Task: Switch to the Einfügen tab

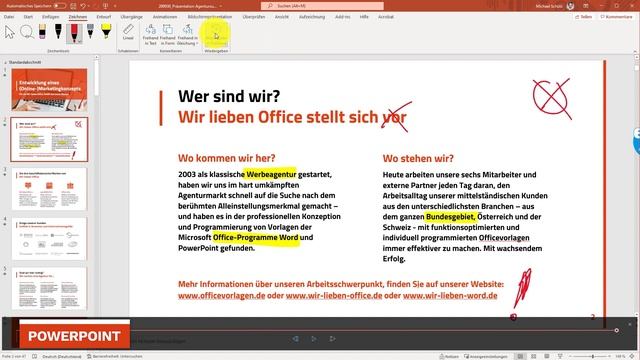Action: click(x=51, y=17)
